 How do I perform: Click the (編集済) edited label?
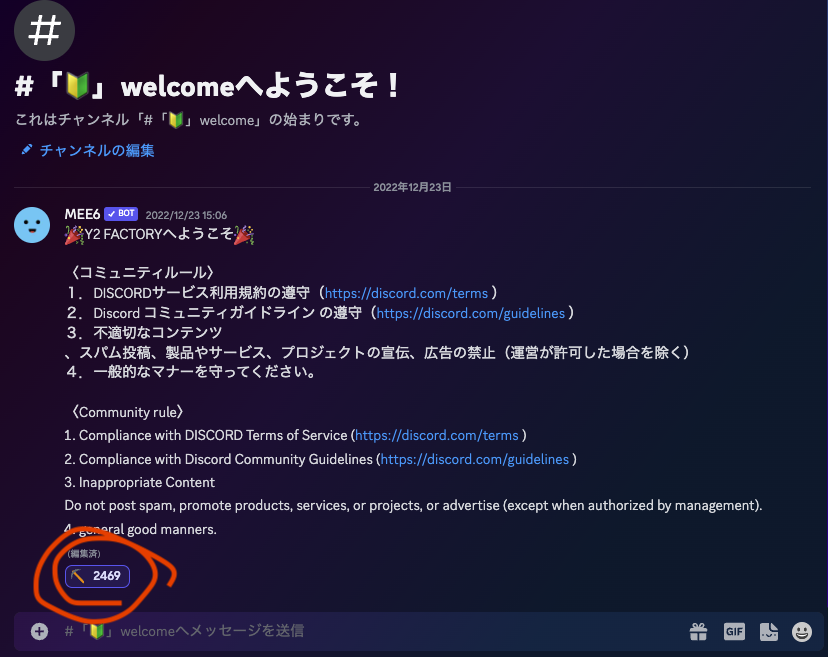[x=84, y=553]
